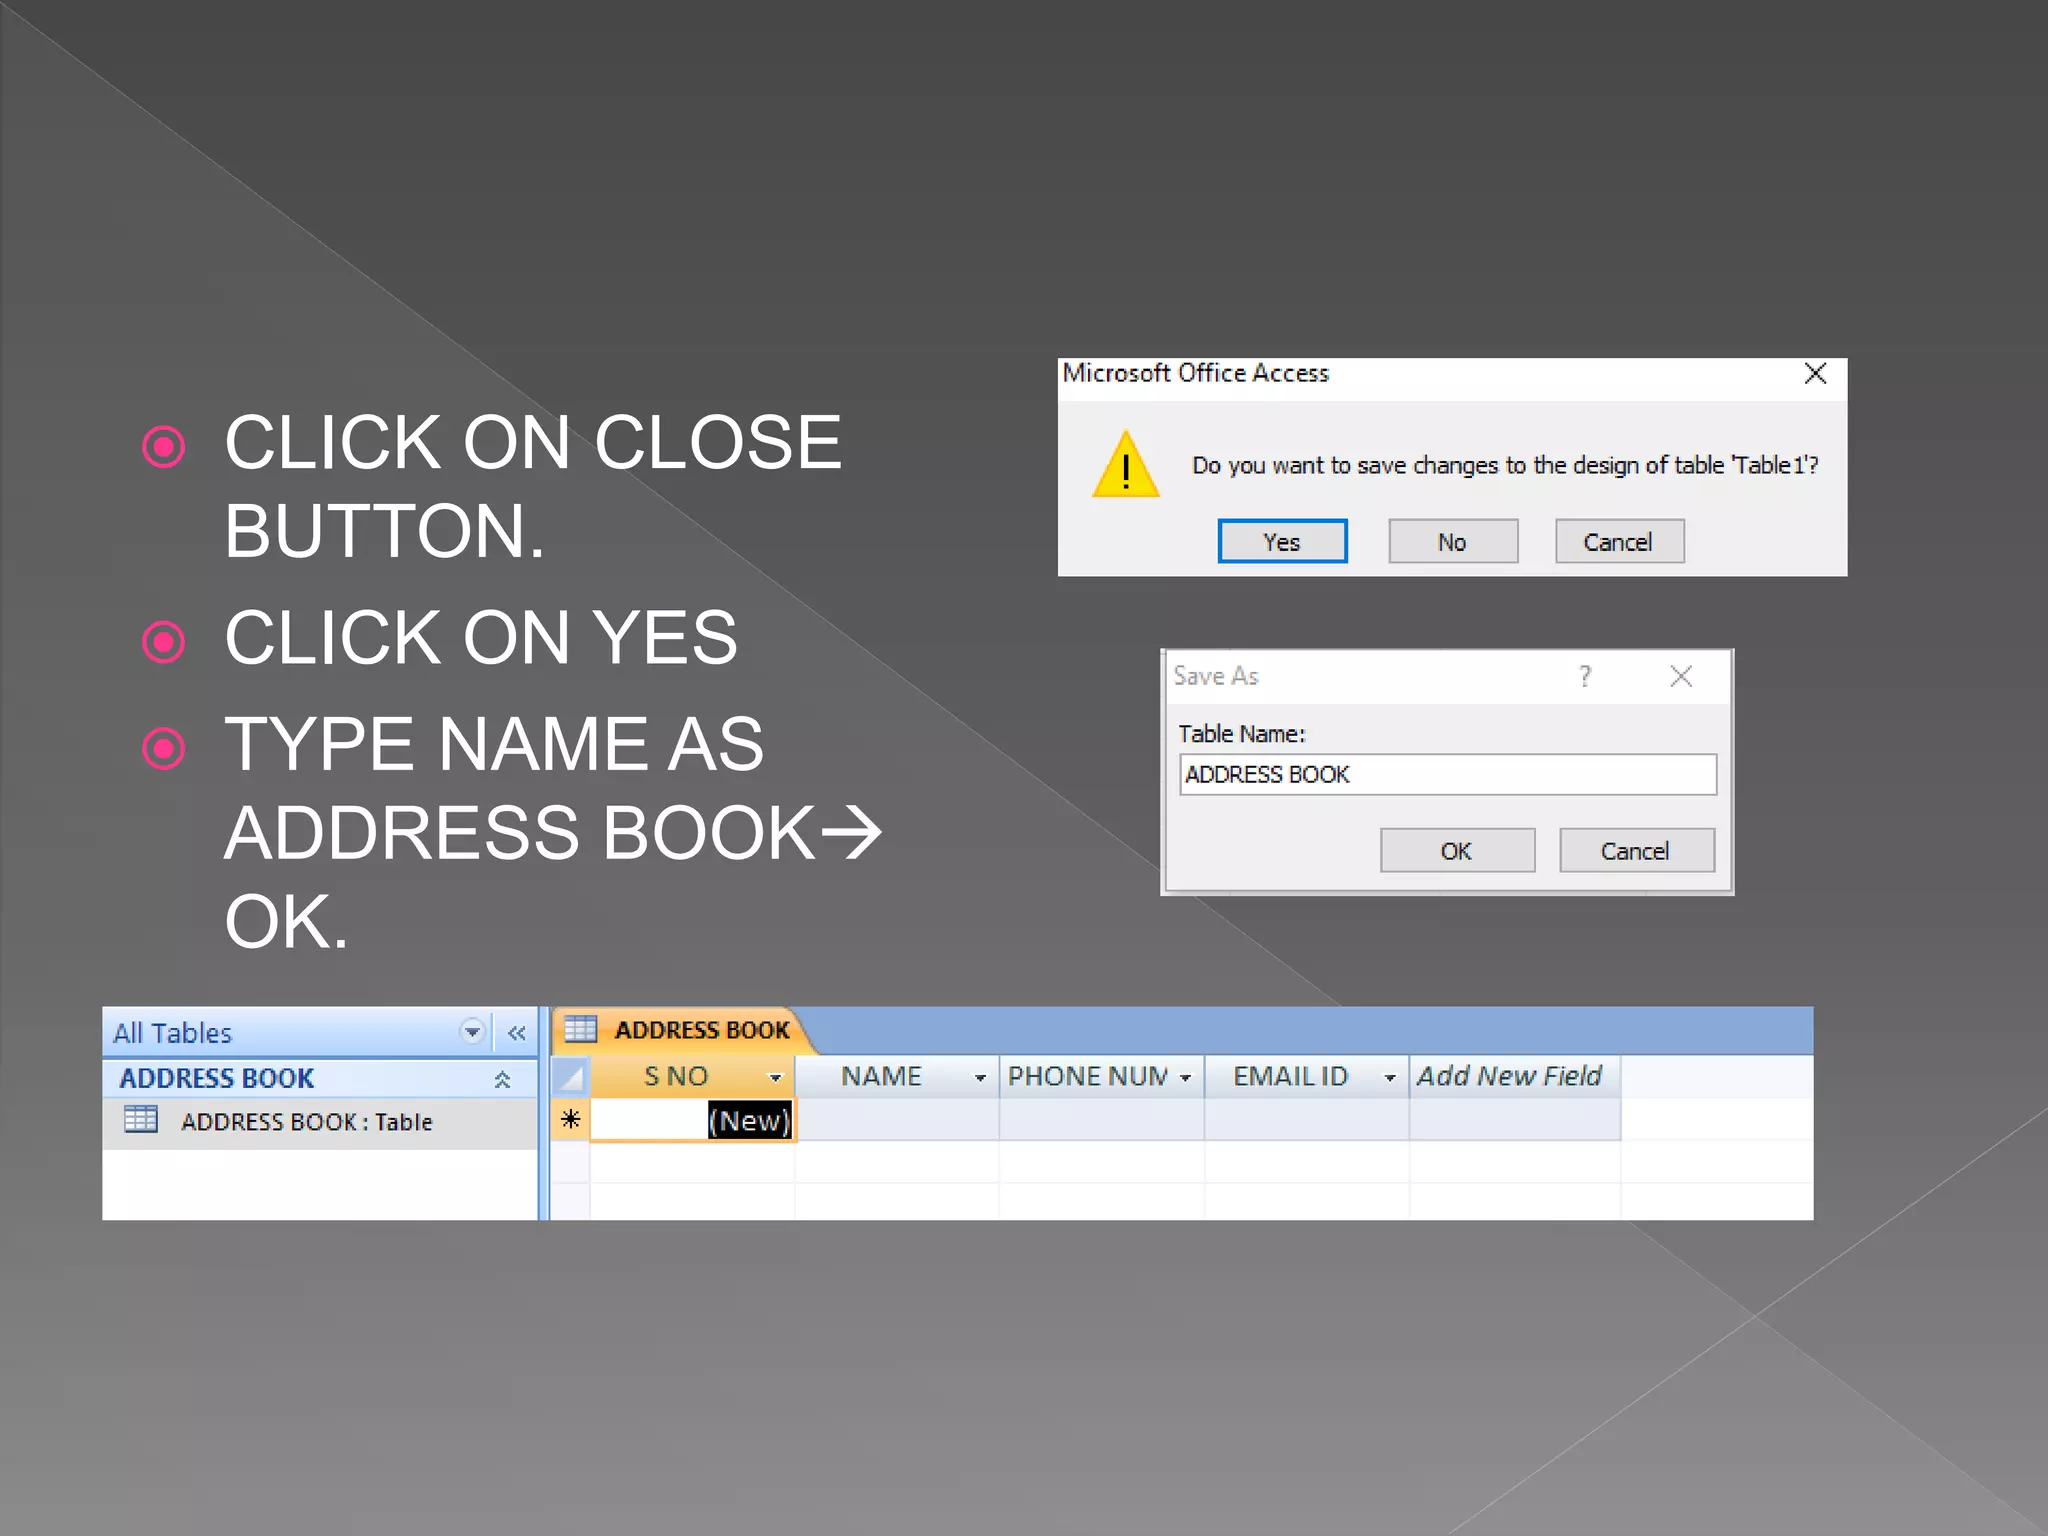The image size is (2048, 1536).
Task: Open help in the Save As dialog
Action: point(1585,677)
